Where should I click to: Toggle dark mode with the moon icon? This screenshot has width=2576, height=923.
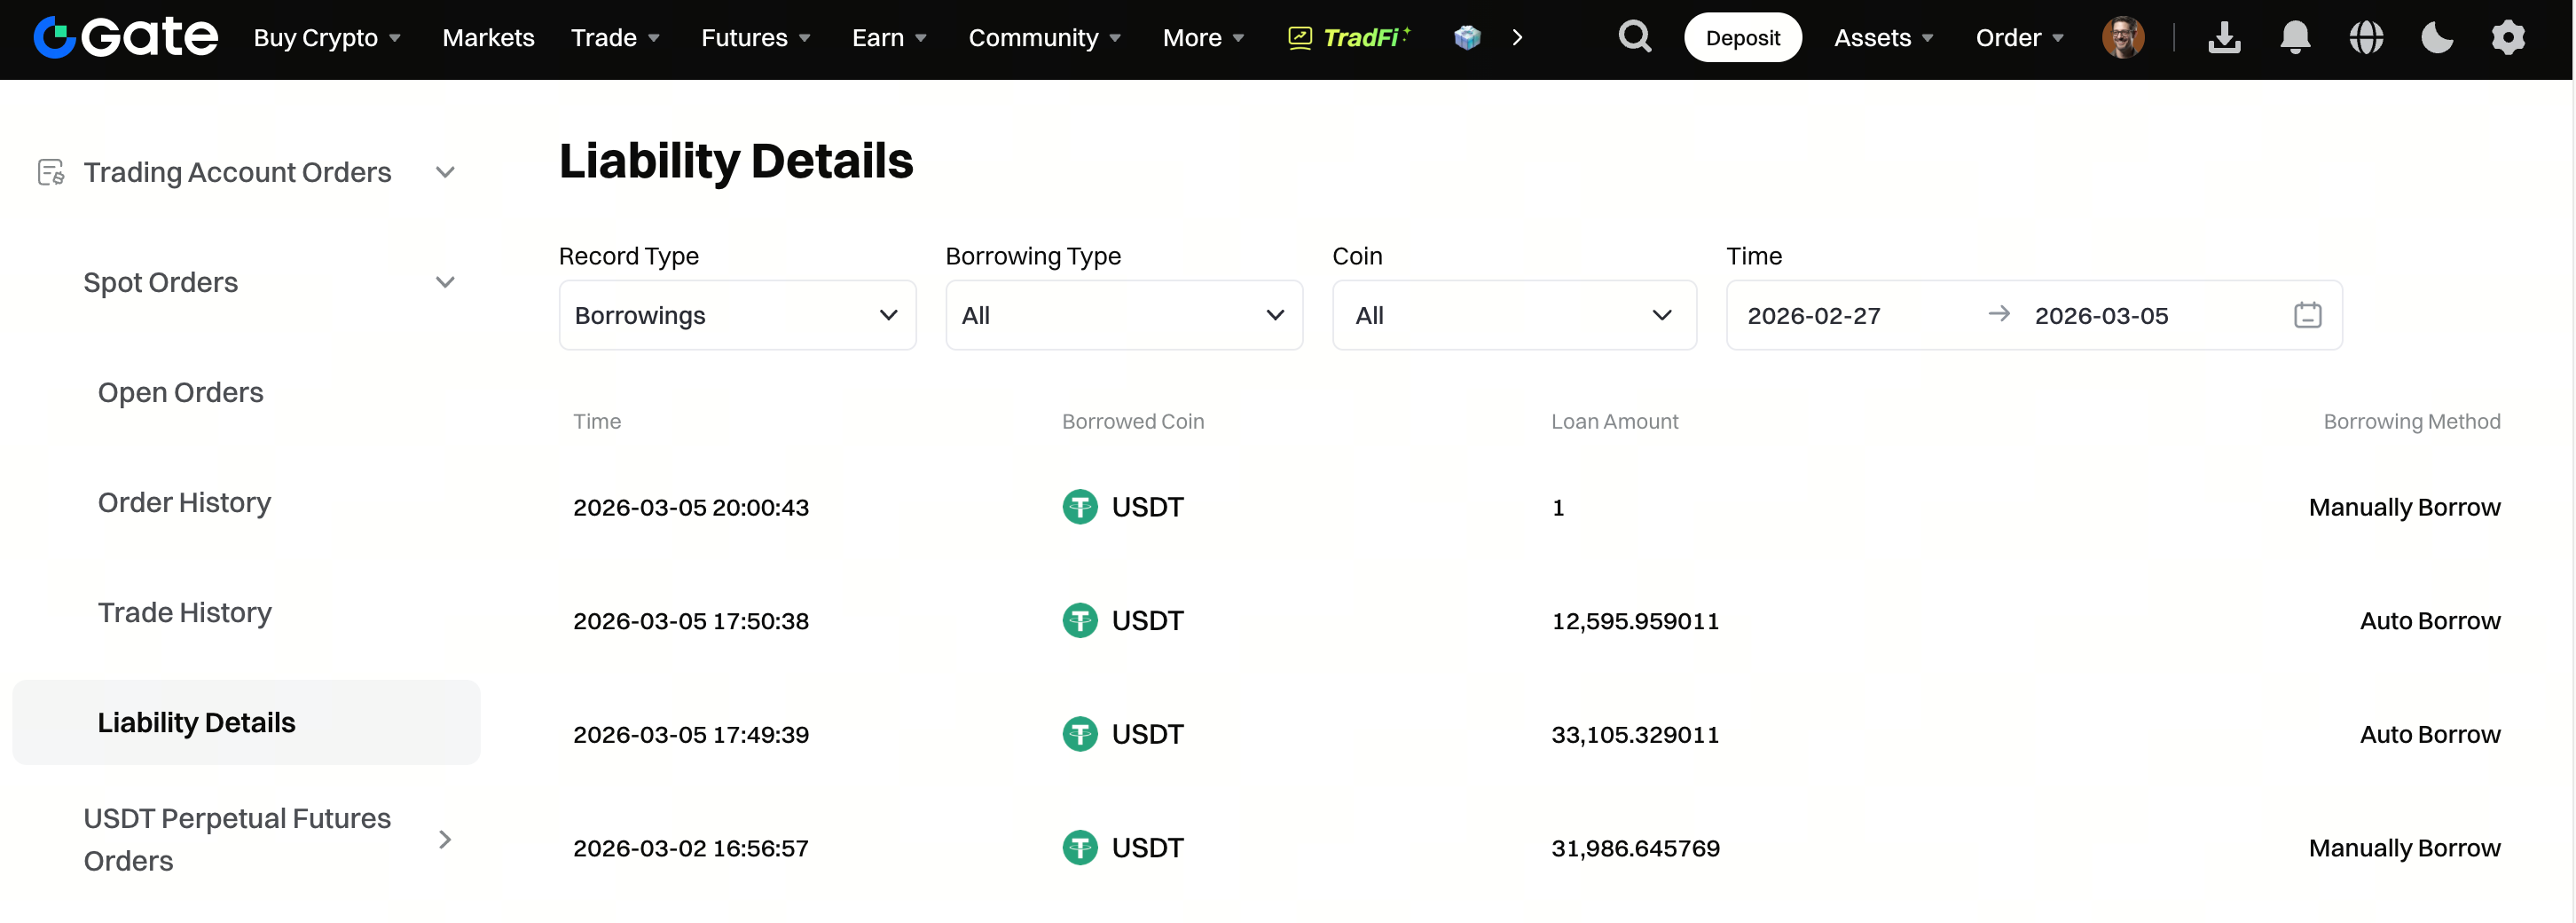coord(2436,38)
